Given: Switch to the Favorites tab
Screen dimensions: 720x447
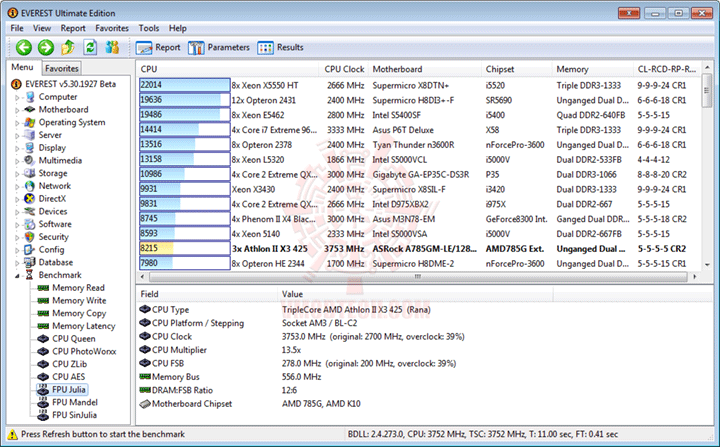Looking at the screenshot, I should click(x=62, y=68).
